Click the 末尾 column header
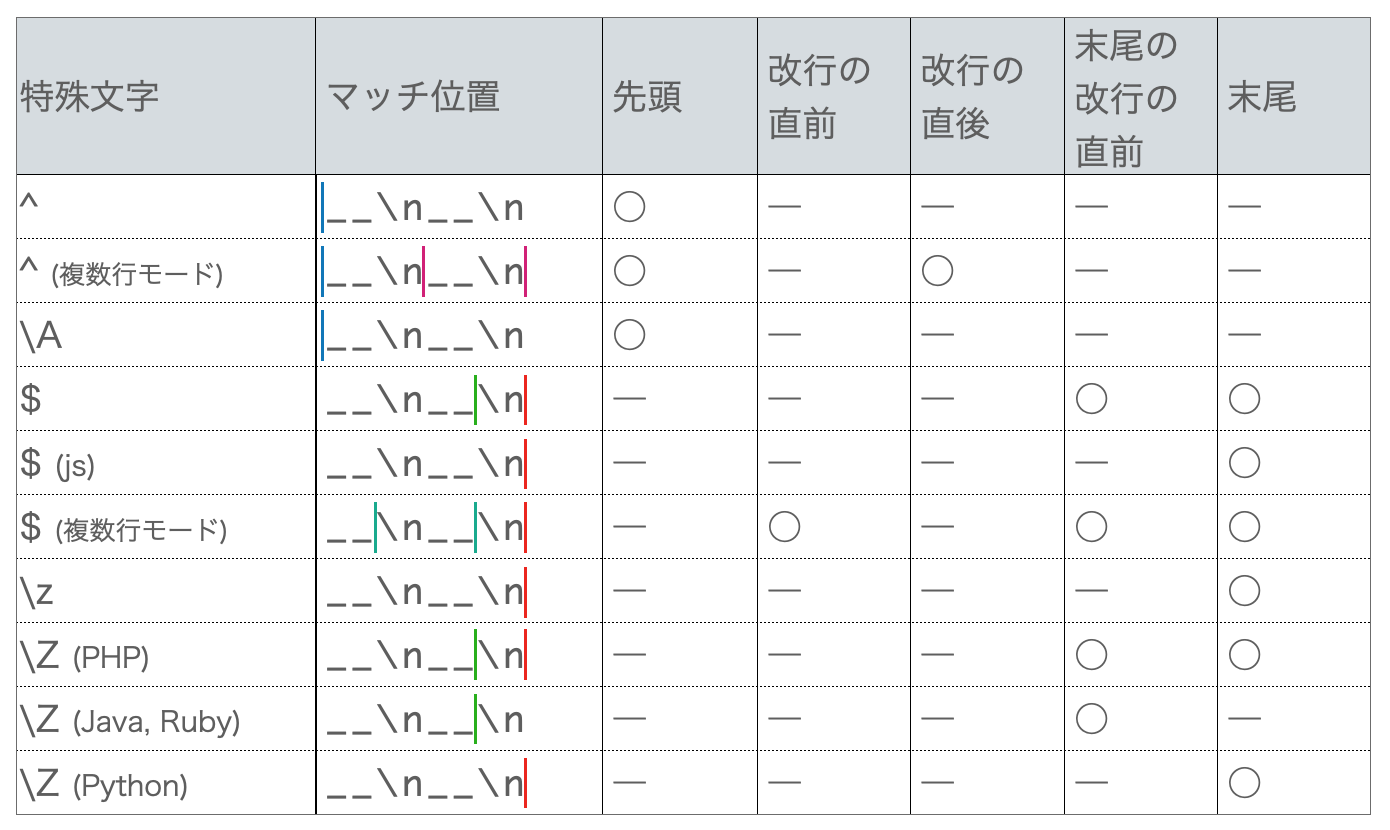Image resolution: width=1390 pixels, height=830 pixels. tap(1263, 97)
